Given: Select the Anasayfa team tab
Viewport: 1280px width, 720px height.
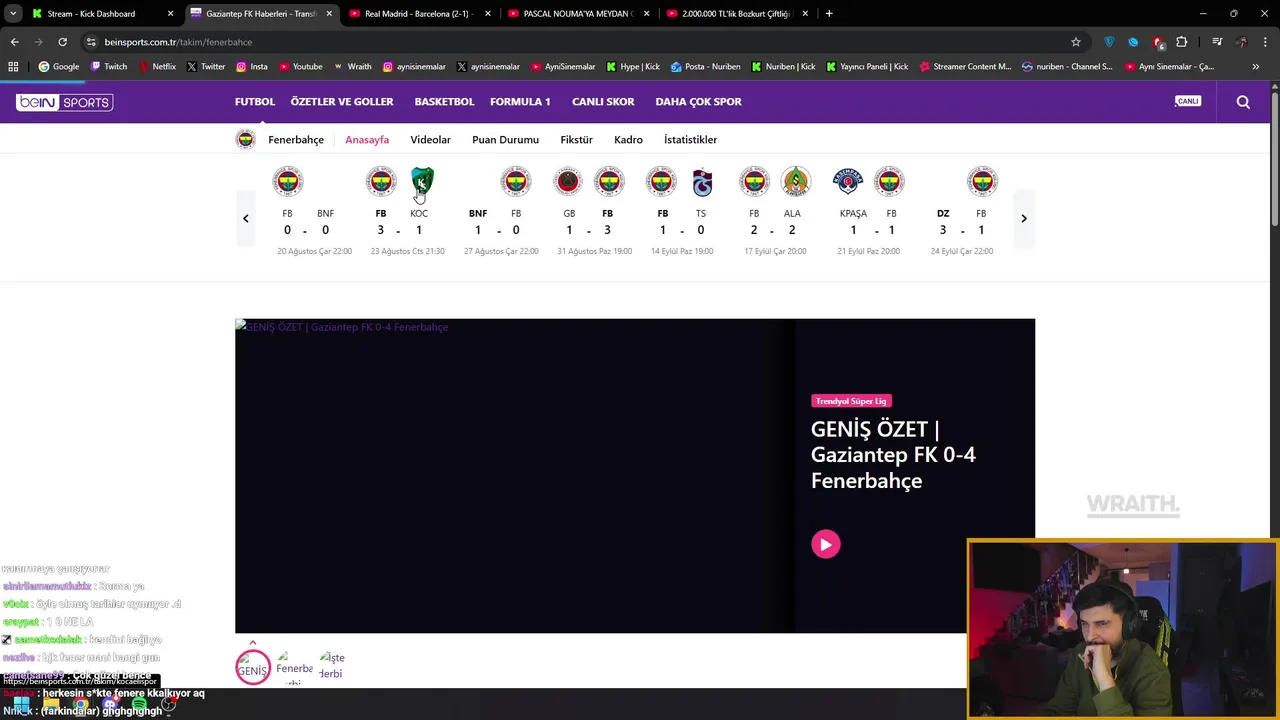Looking at the screenshot, I should pos(367,140).
